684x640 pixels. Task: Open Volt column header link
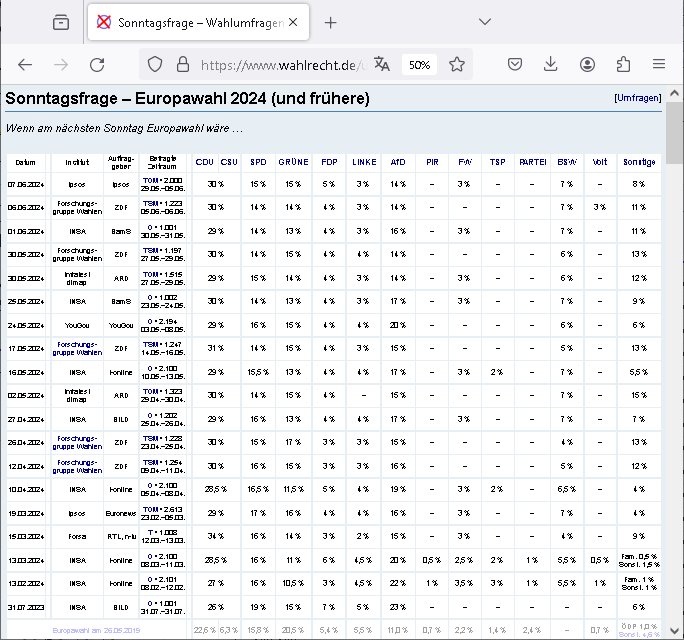coord(600,162)
